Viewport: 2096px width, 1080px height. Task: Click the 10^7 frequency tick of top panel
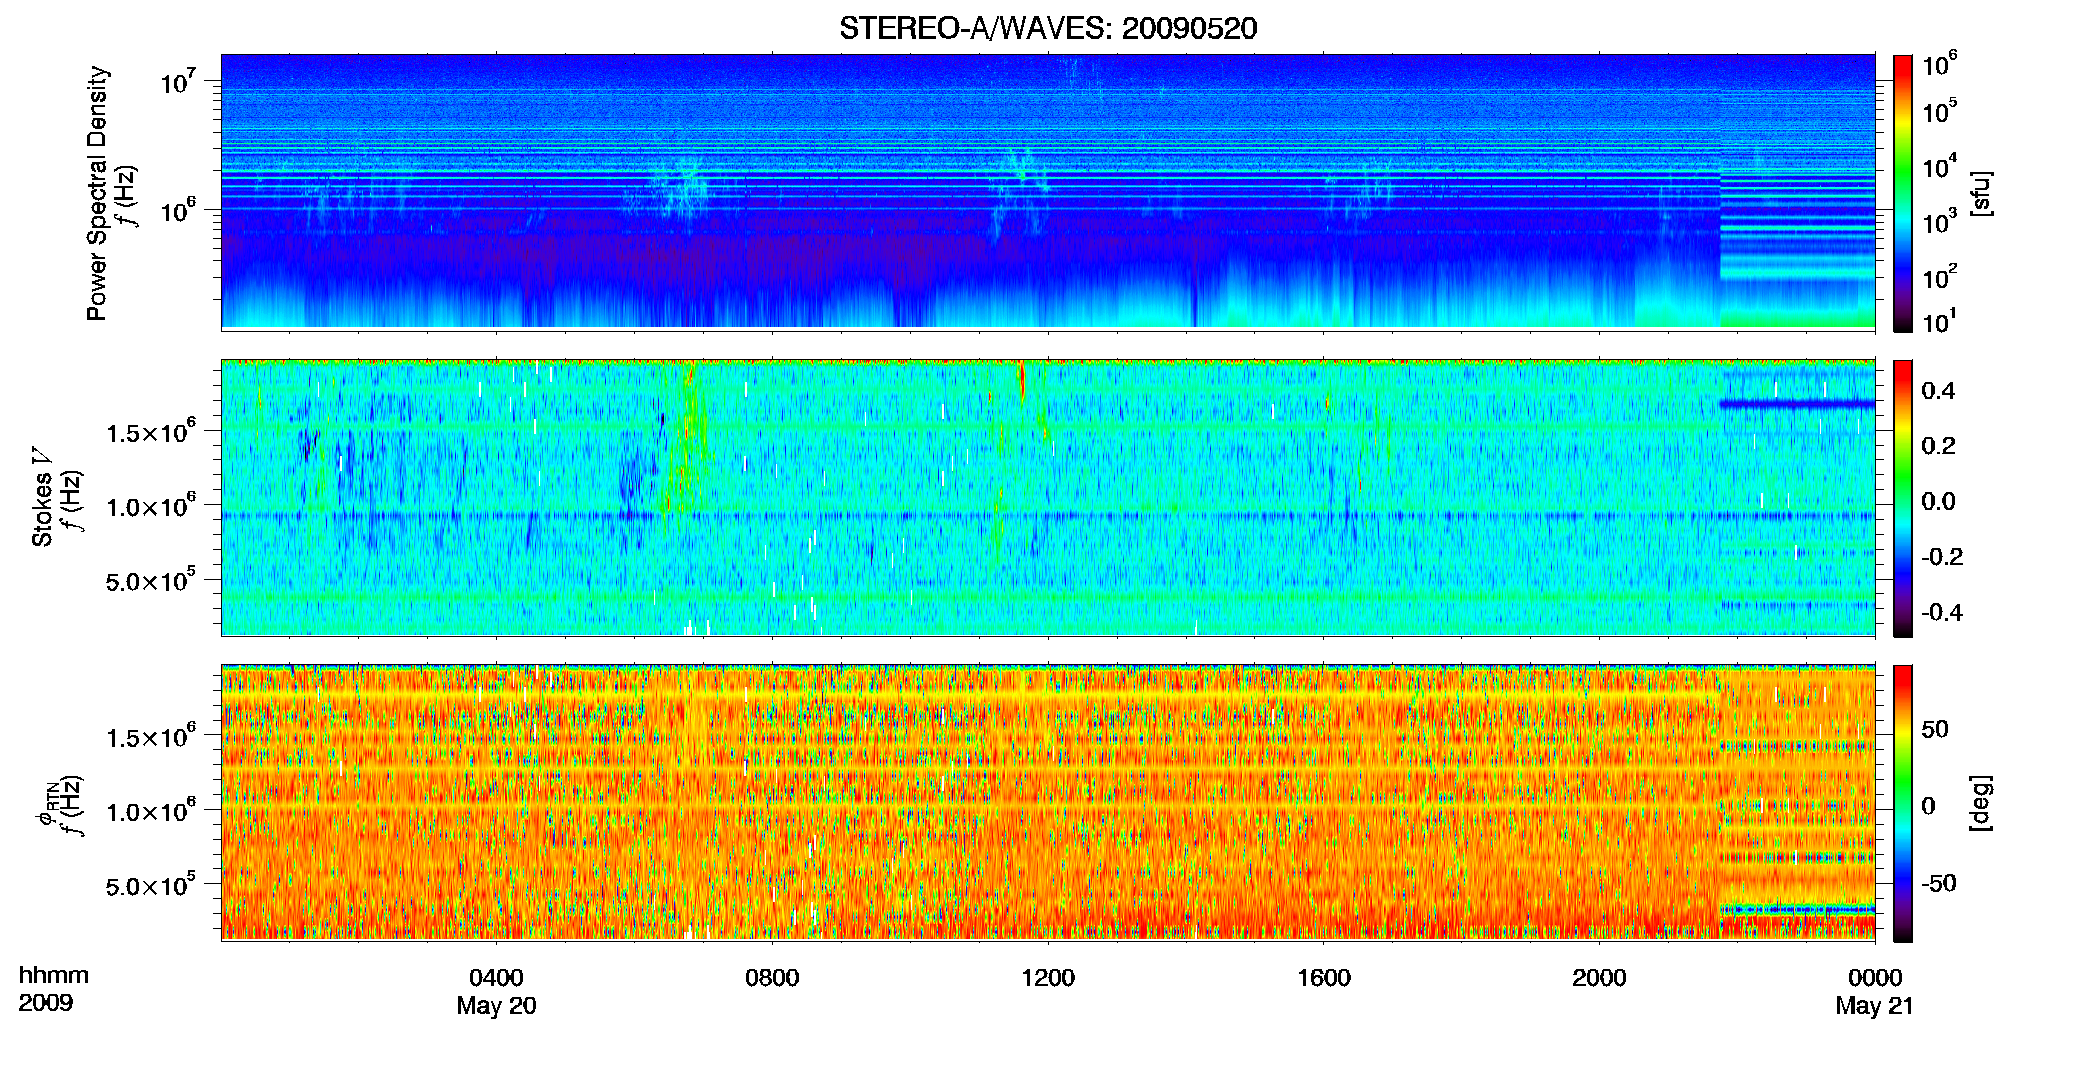coord(177,80)
